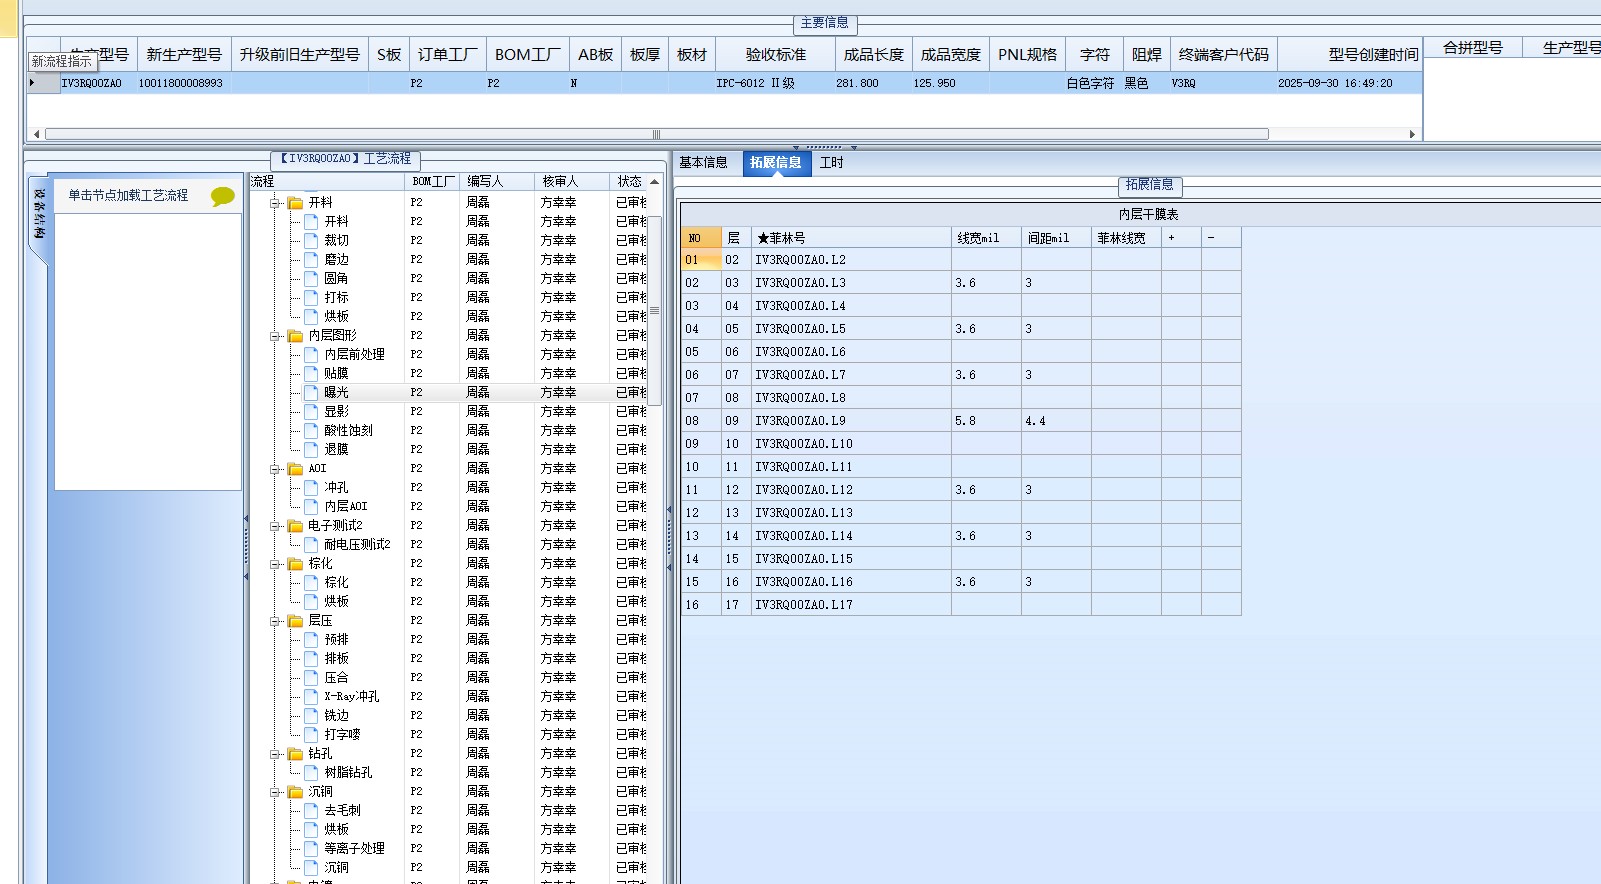Click the document icon beside 内层AOI

pos(311,506)
